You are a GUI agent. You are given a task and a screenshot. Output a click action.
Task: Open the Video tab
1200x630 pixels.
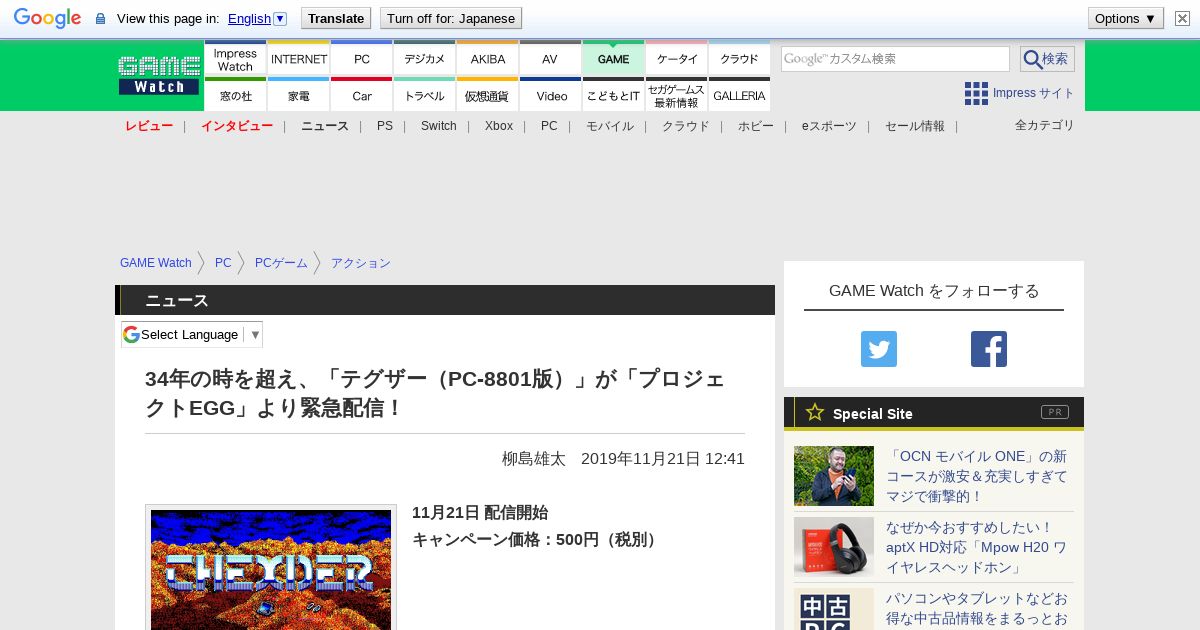(550, 95)
